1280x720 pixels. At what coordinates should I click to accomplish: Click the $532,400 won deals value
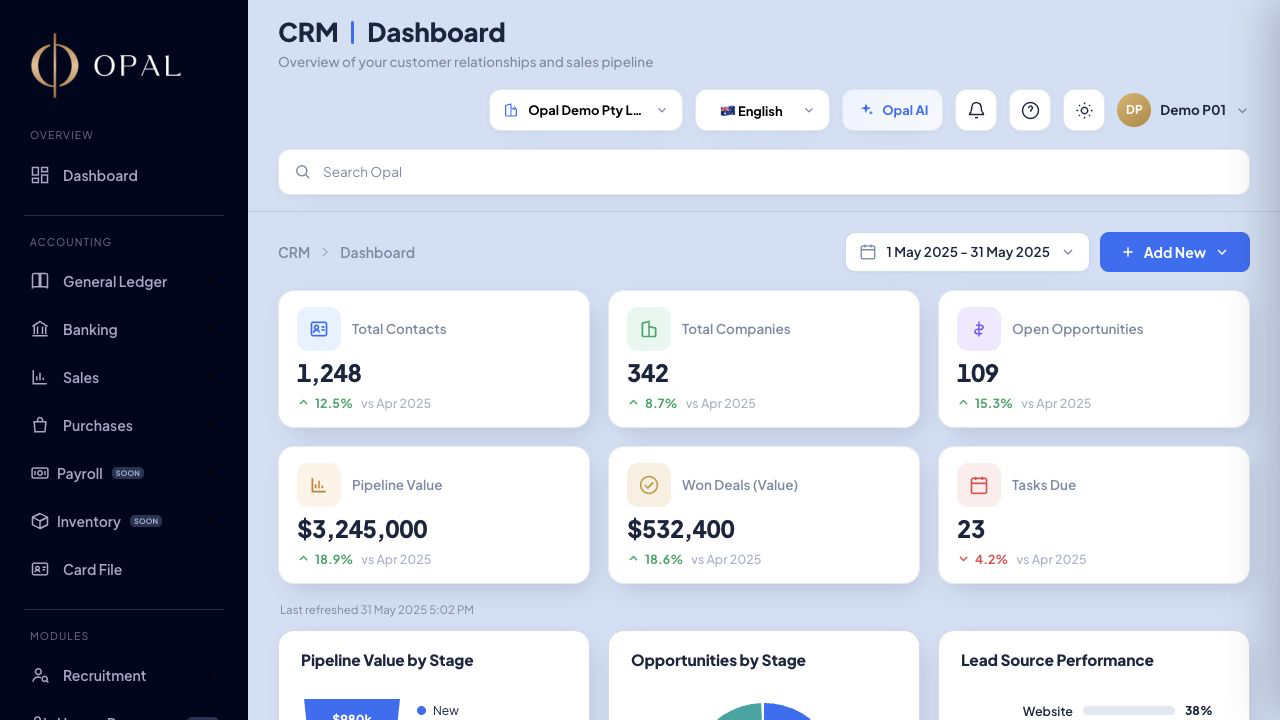click(681, 529)
